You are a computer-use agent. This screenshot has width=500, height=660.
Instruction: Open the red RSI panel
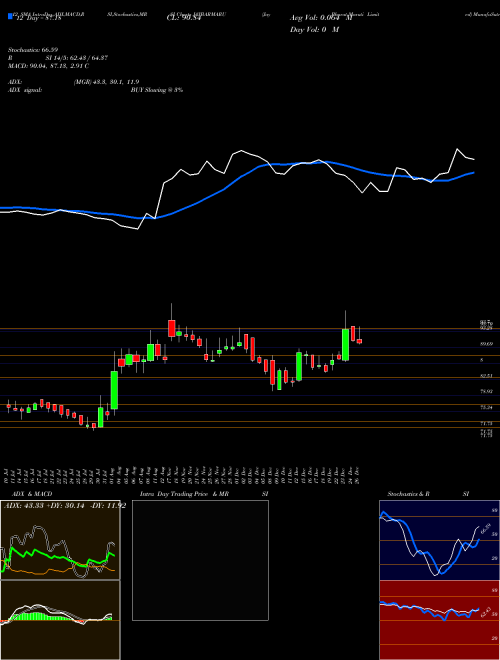439,620
